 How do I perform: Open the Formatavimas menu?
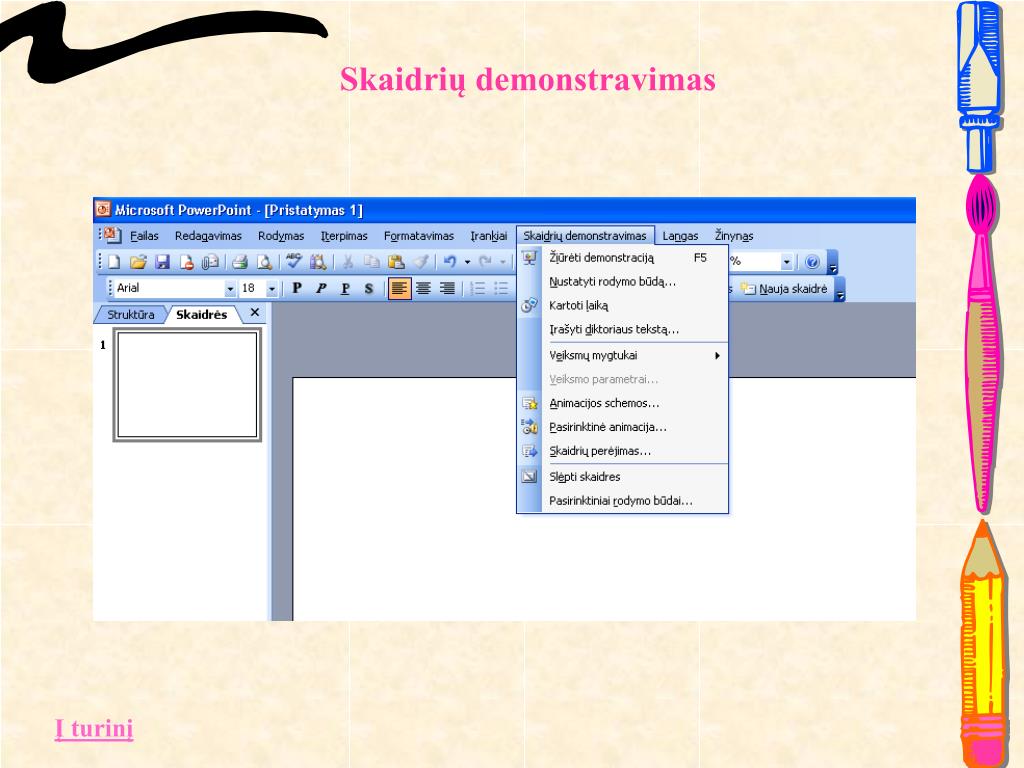pyautogui.click(x=419, y=236)
